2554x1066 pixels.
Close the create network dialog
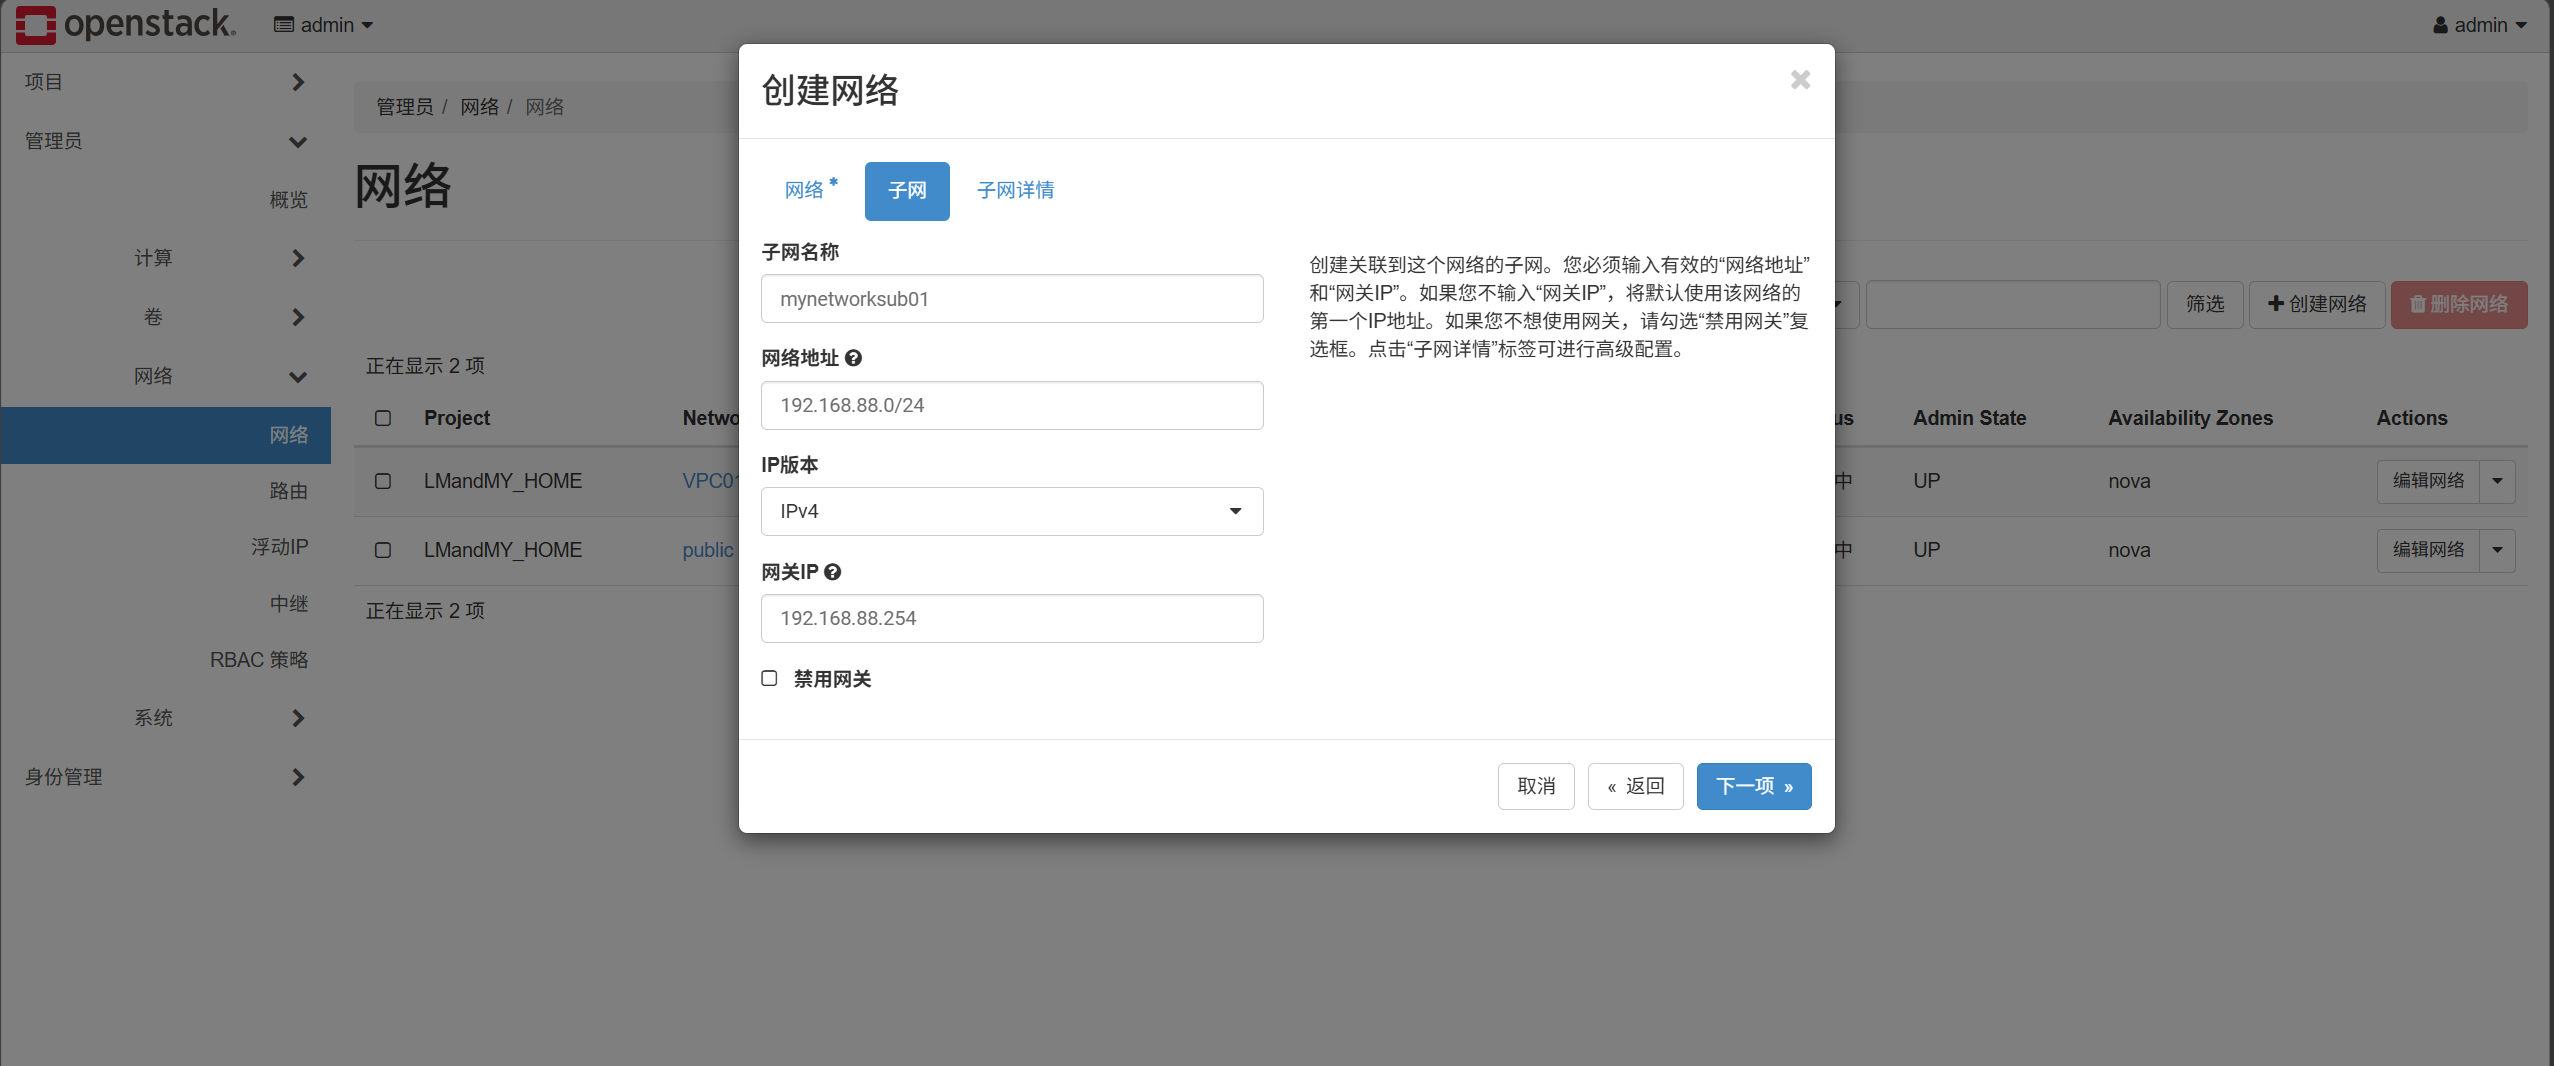[x=1800, y=79]
